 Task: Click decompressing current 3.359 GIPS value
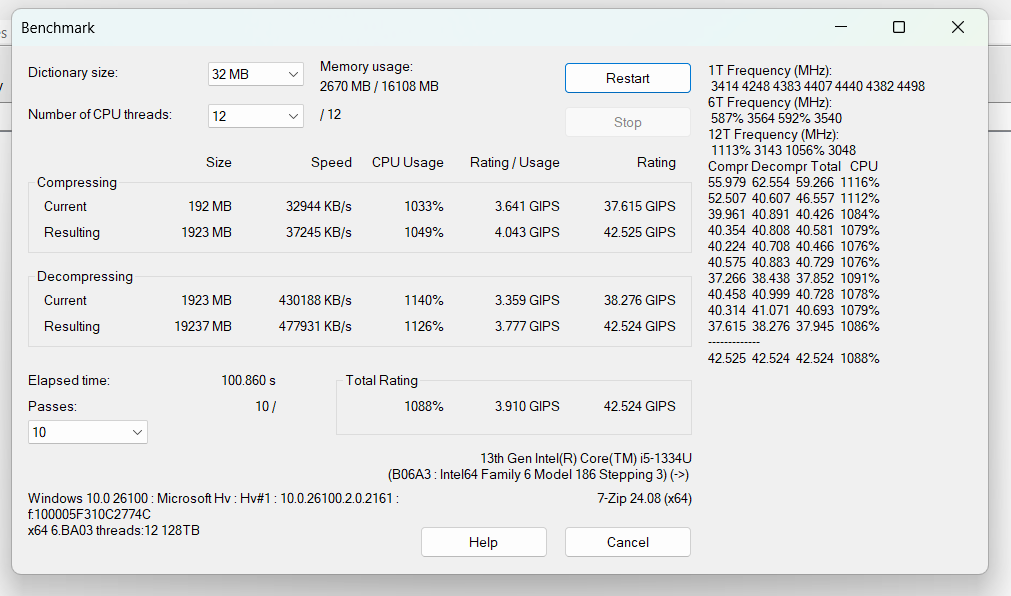point(527,301)
